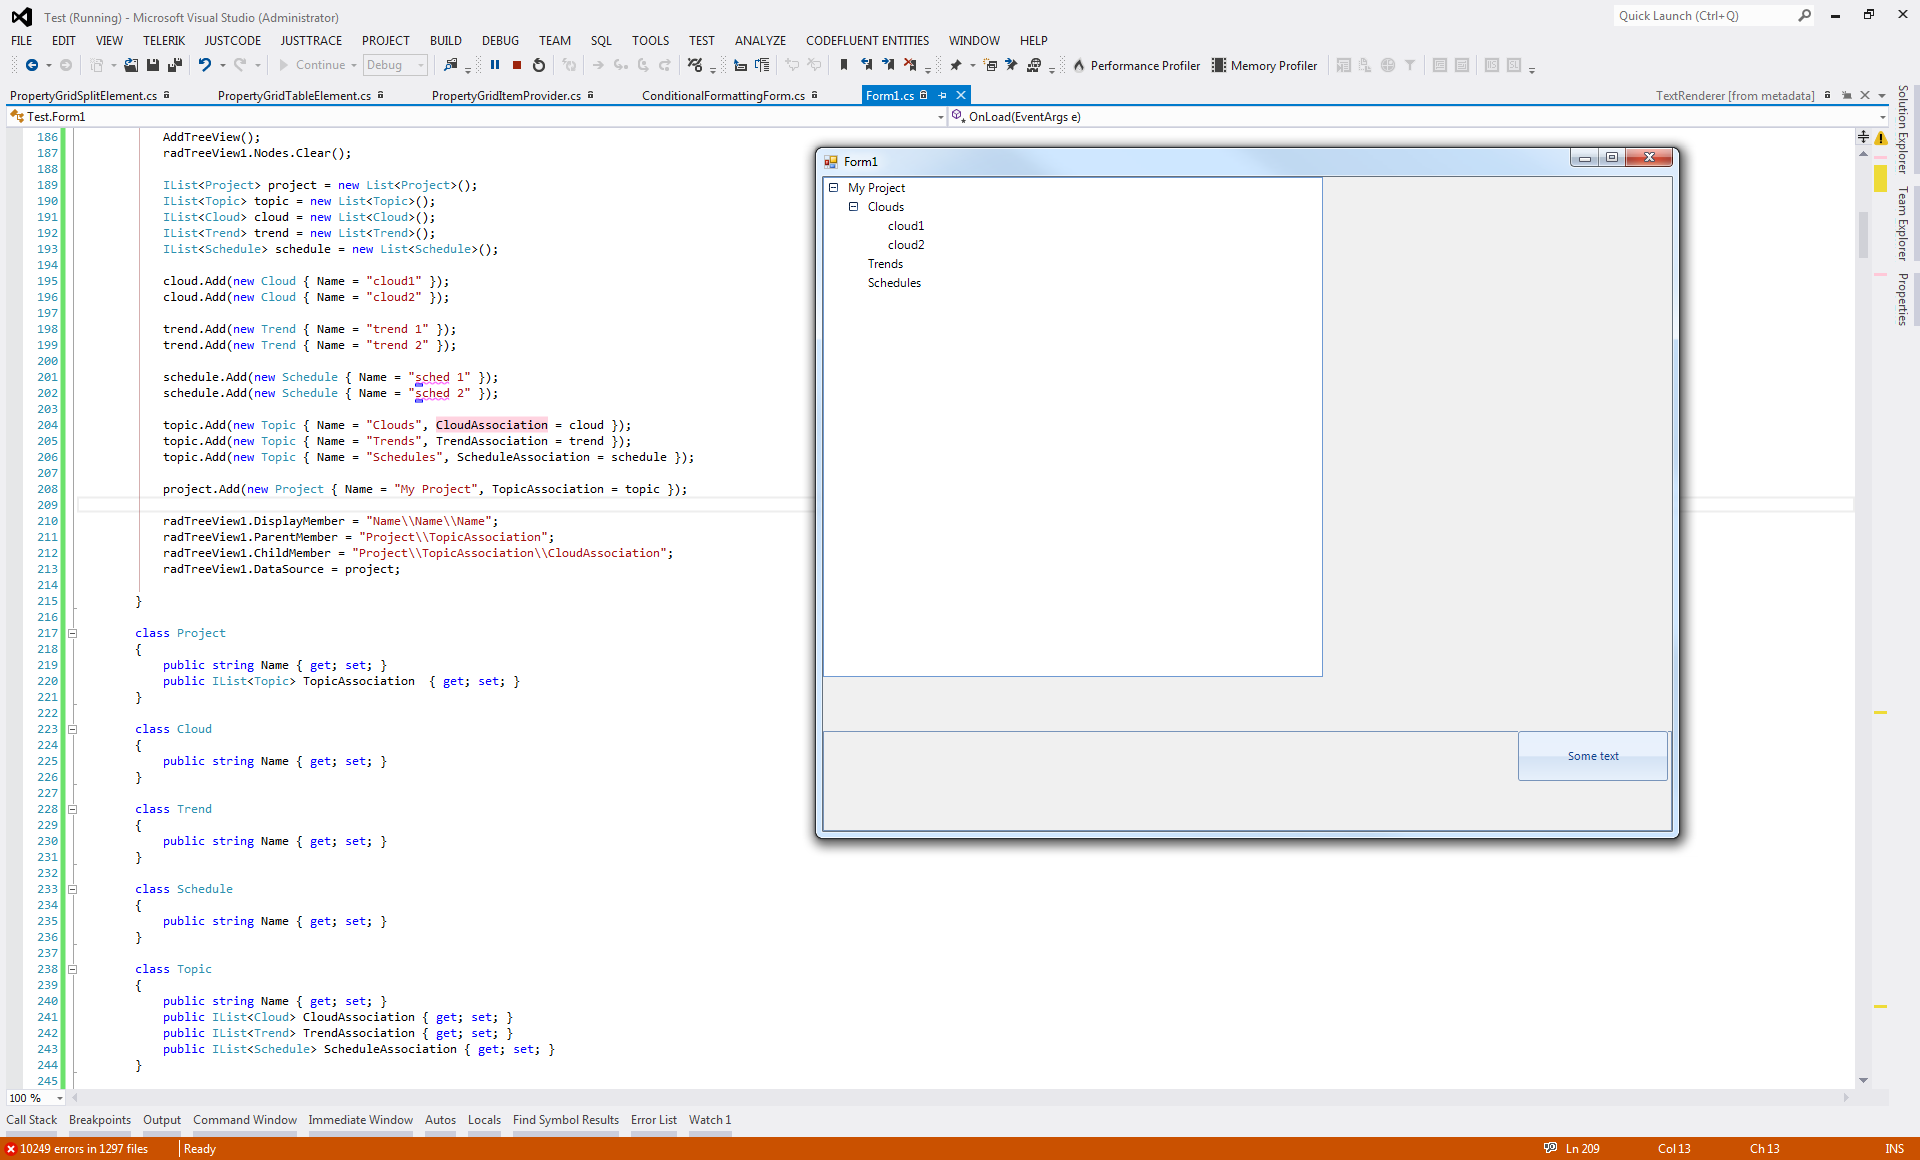Open the CODEFLUENT ENTITIES menu
The image size is (1920, 1160).
(867, 40)
